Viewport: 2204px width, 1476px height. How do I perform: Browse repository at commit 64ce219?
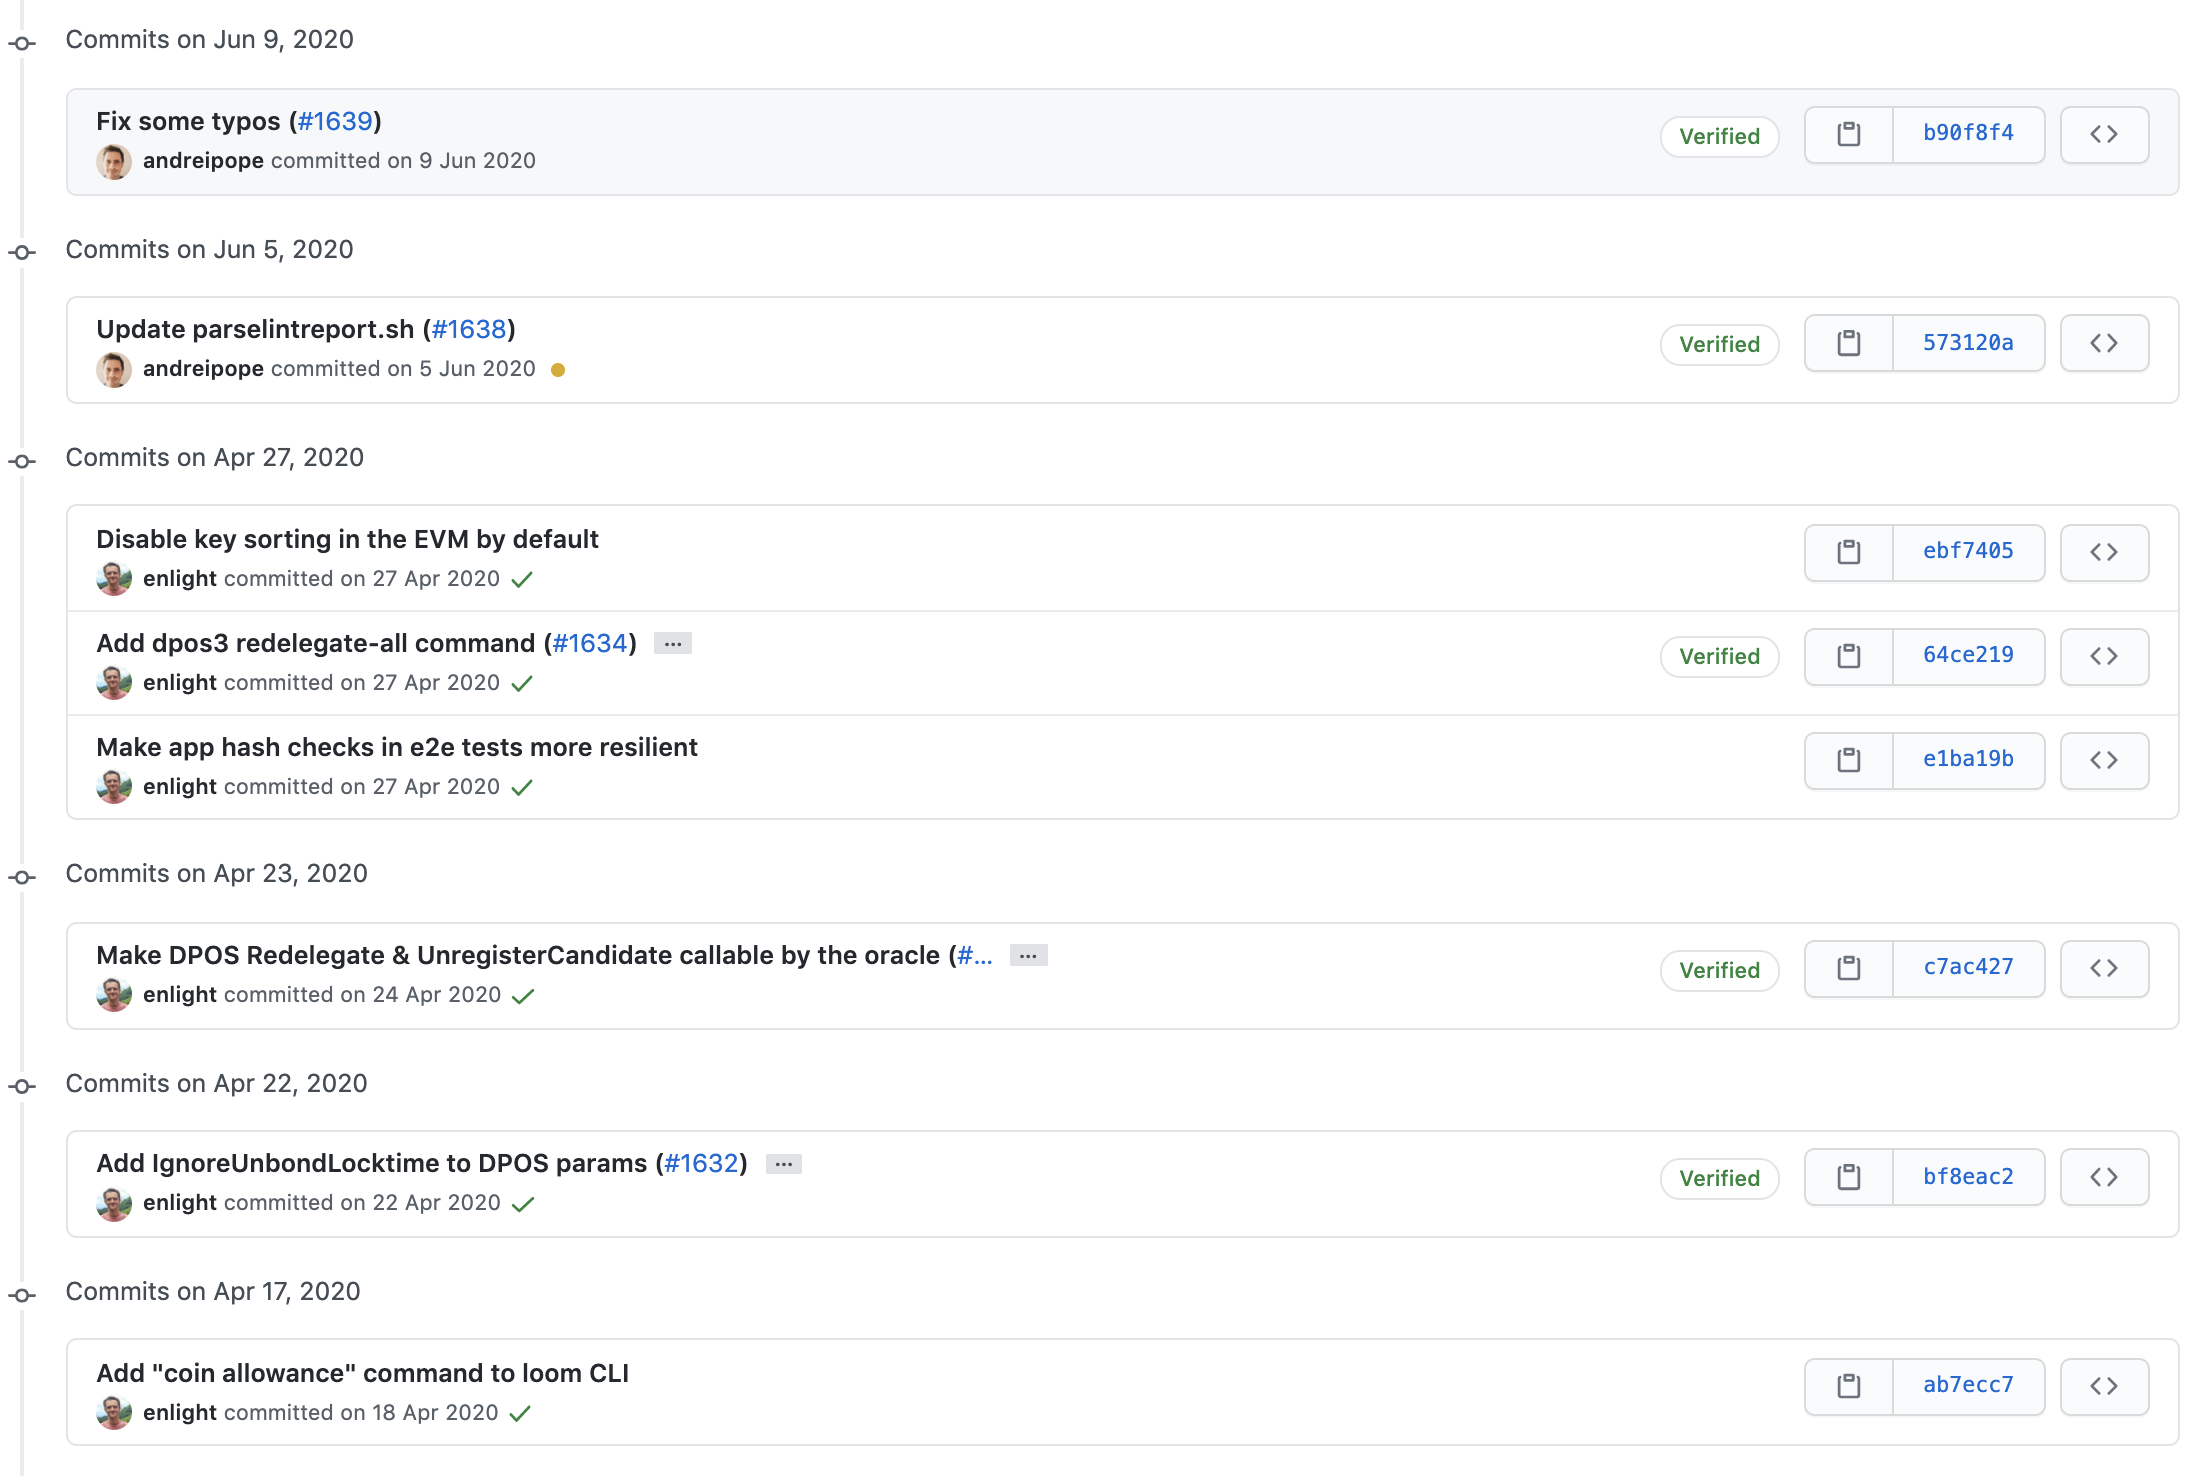(2103, 656)
